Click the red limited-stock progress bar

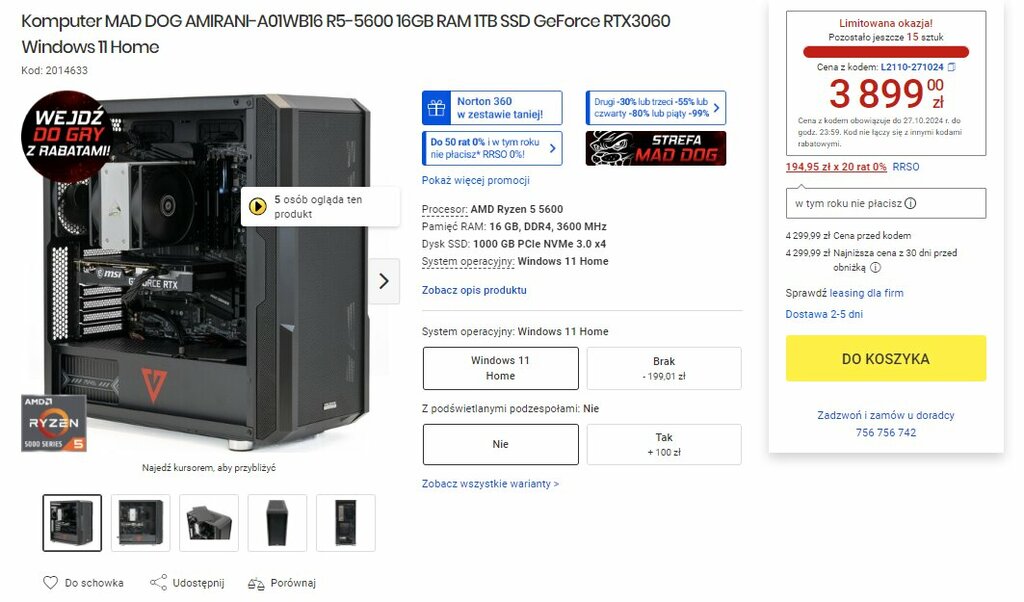pos(886,52)
